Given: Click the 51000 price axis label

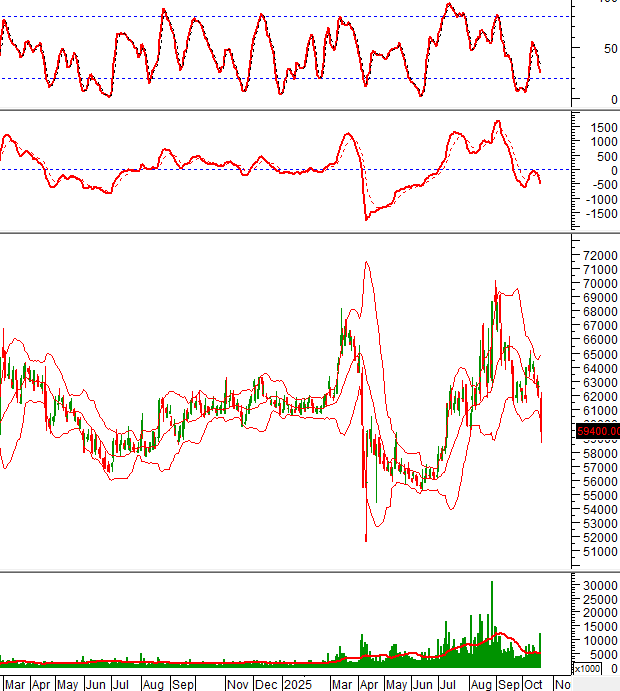Looking at the screenshot, I should click(596, 550).
